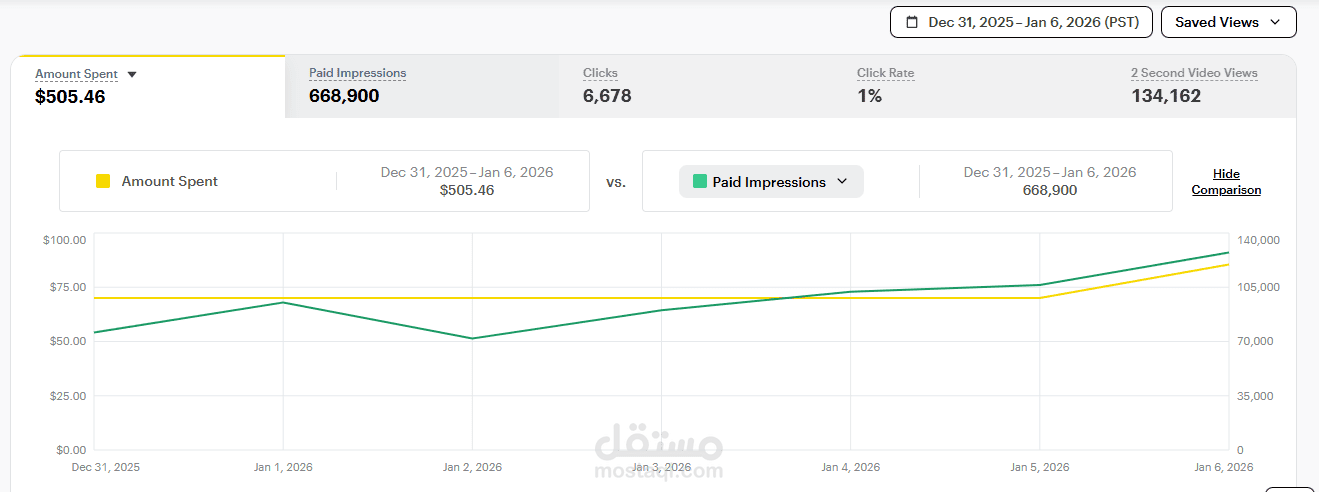Click the Jan 6, 2026 endpoint of yellow line
The height and width of the screenshot is (492, 1319).
[1228, 264]
